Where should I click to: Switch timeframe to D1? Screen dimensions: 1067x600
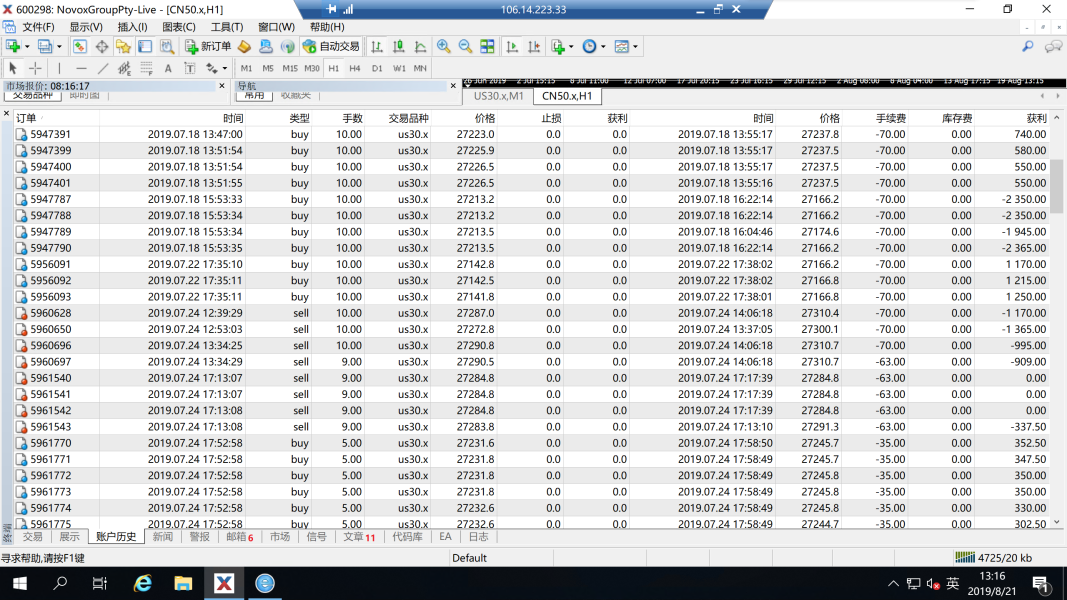point(377,68)
